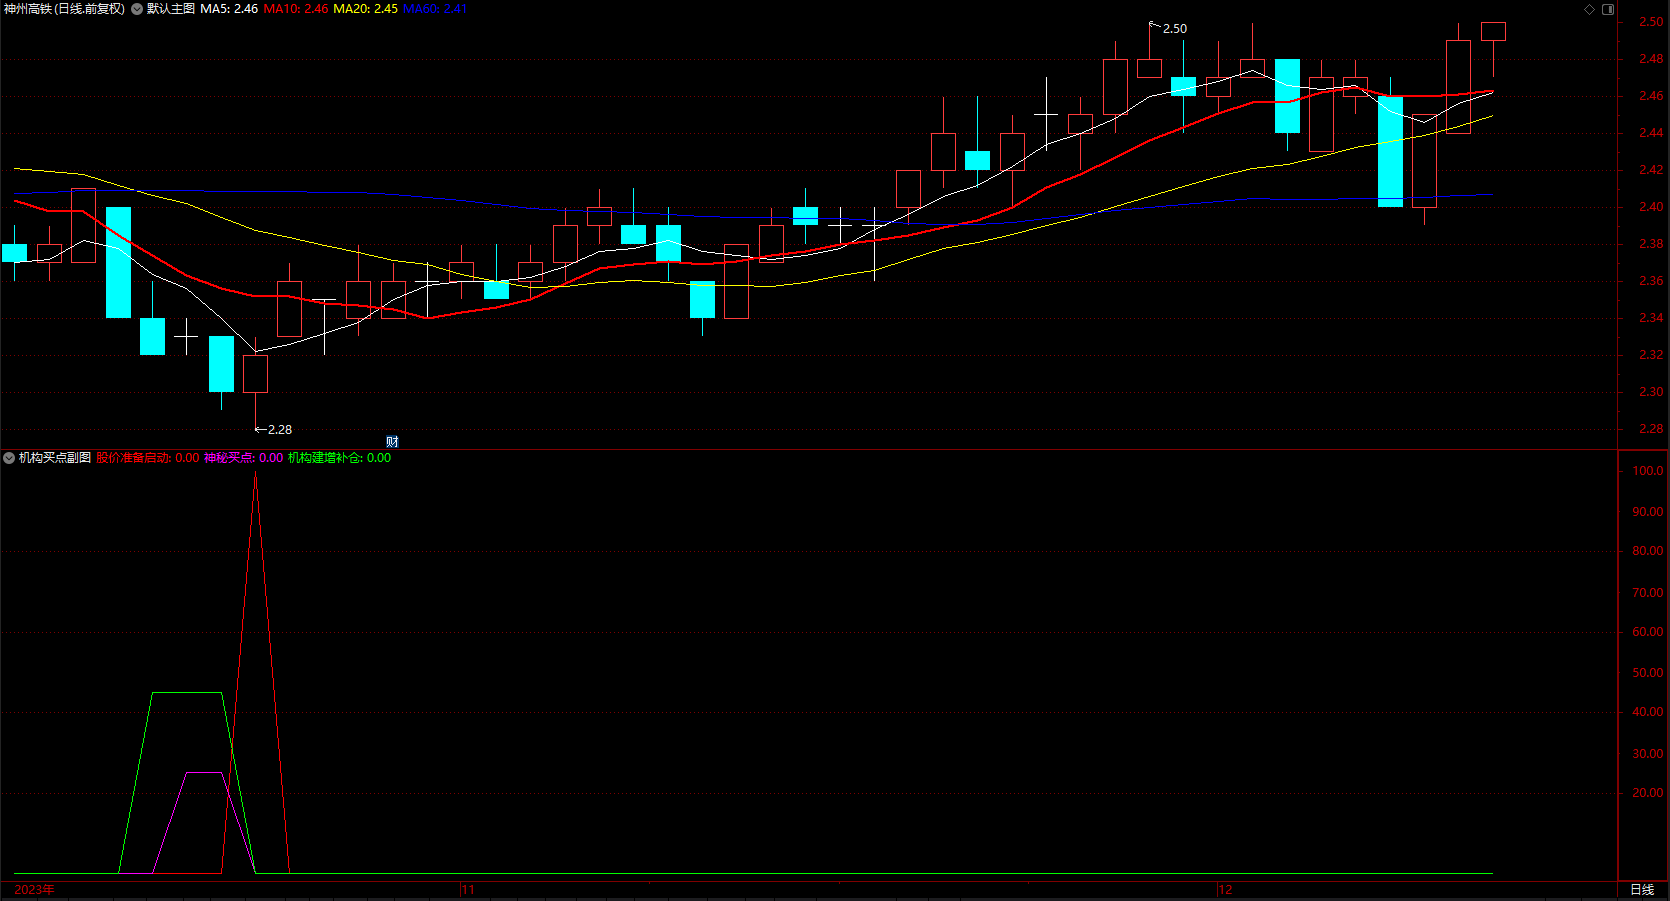This screenshot has width=1670, height=901.
Task: Click the 2.46 price axis label
Action: 1651,96
